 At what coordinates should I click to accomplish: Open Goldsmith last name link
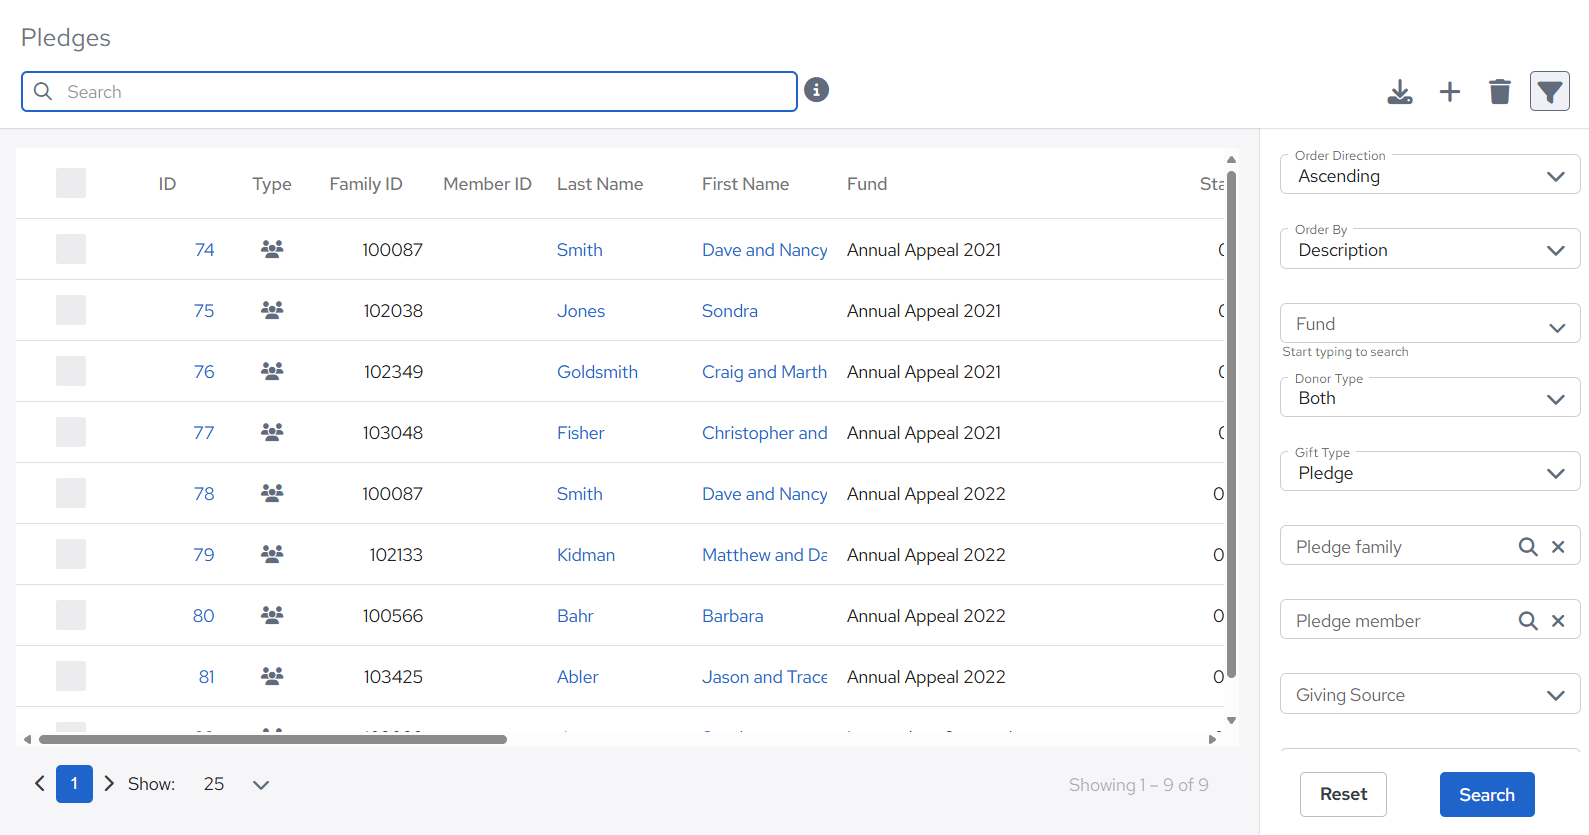pos(597,372)
